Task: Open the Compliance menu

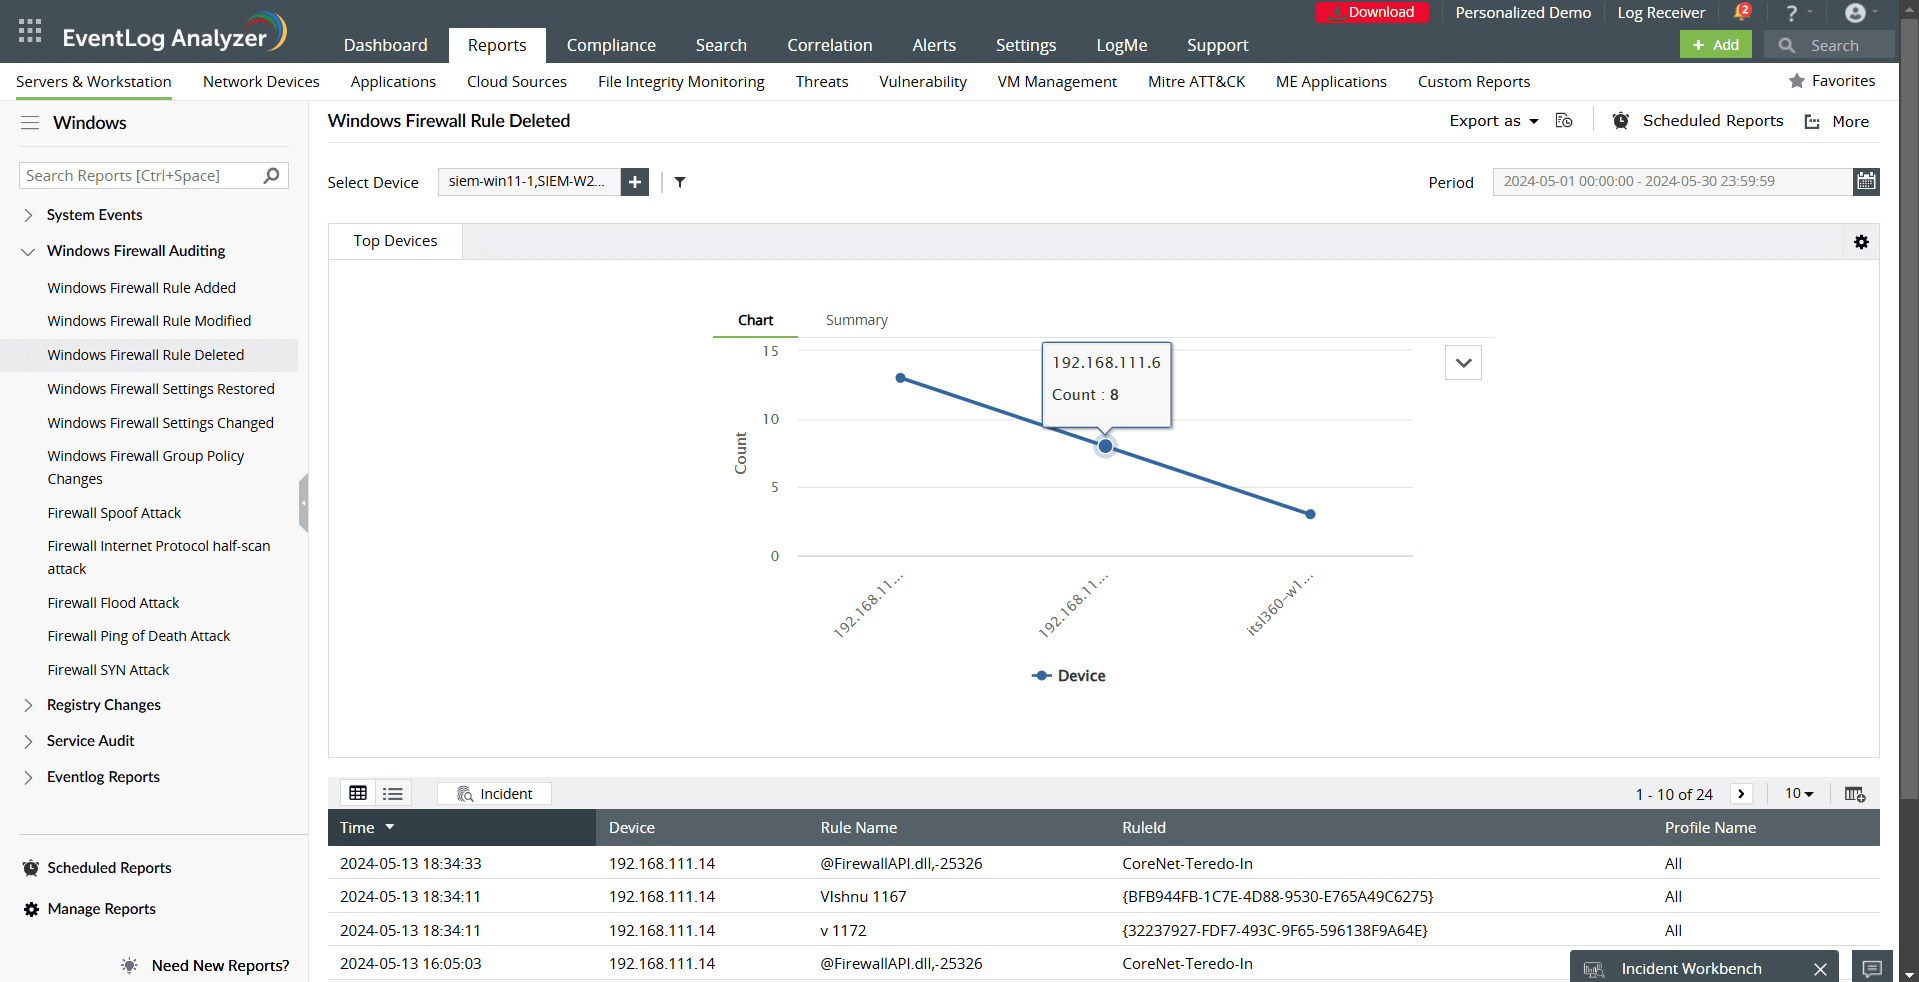Action: point(611,45)
